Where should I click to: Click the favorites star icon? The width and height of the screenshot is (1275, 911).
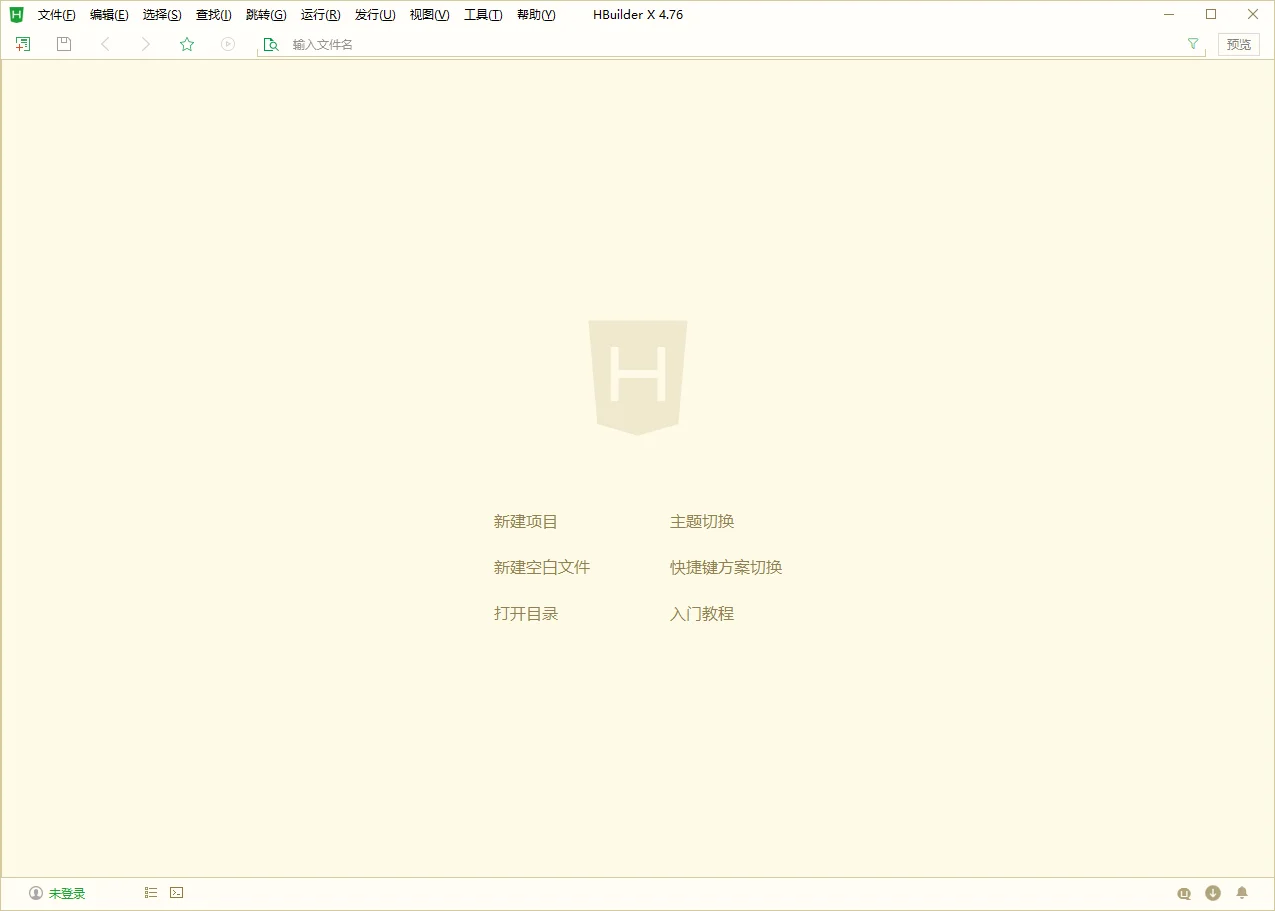pyautogui.click(x=187, y=44)
